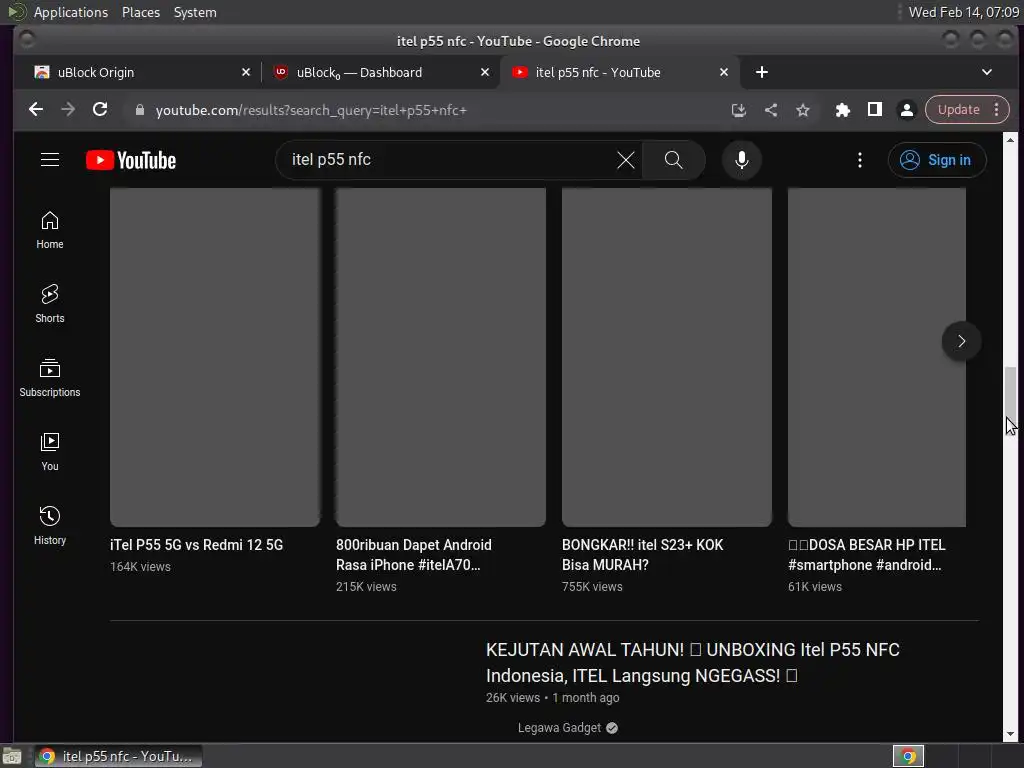This screenshot has height=768, width=1024.
Task: Close the uBlock Dashboard tab
Action: point(485,72)
